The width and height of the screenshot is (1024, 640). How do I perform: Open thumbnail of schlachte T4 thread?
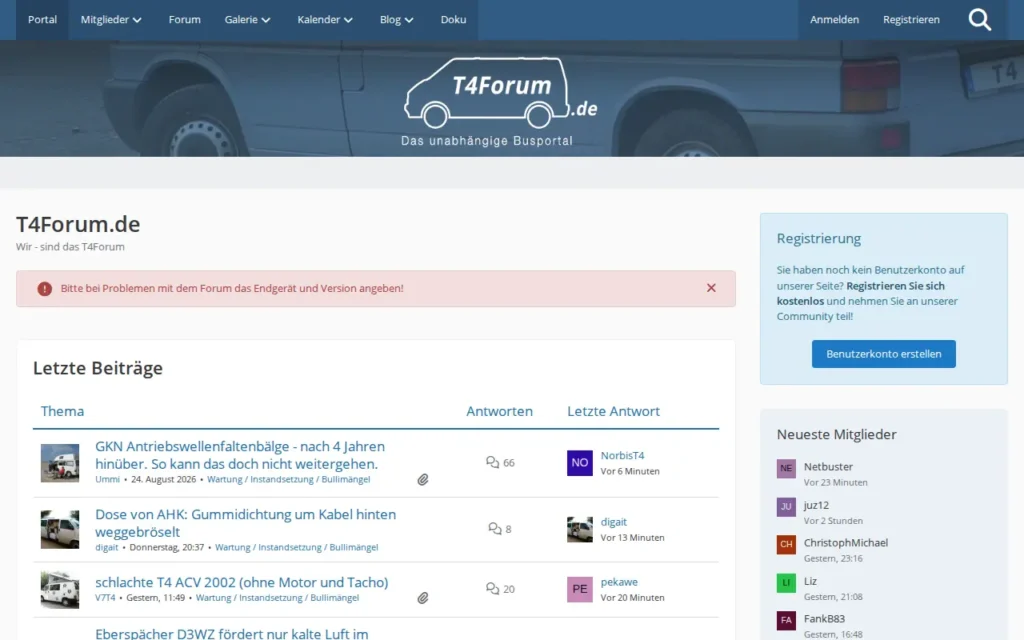(60, 589)
